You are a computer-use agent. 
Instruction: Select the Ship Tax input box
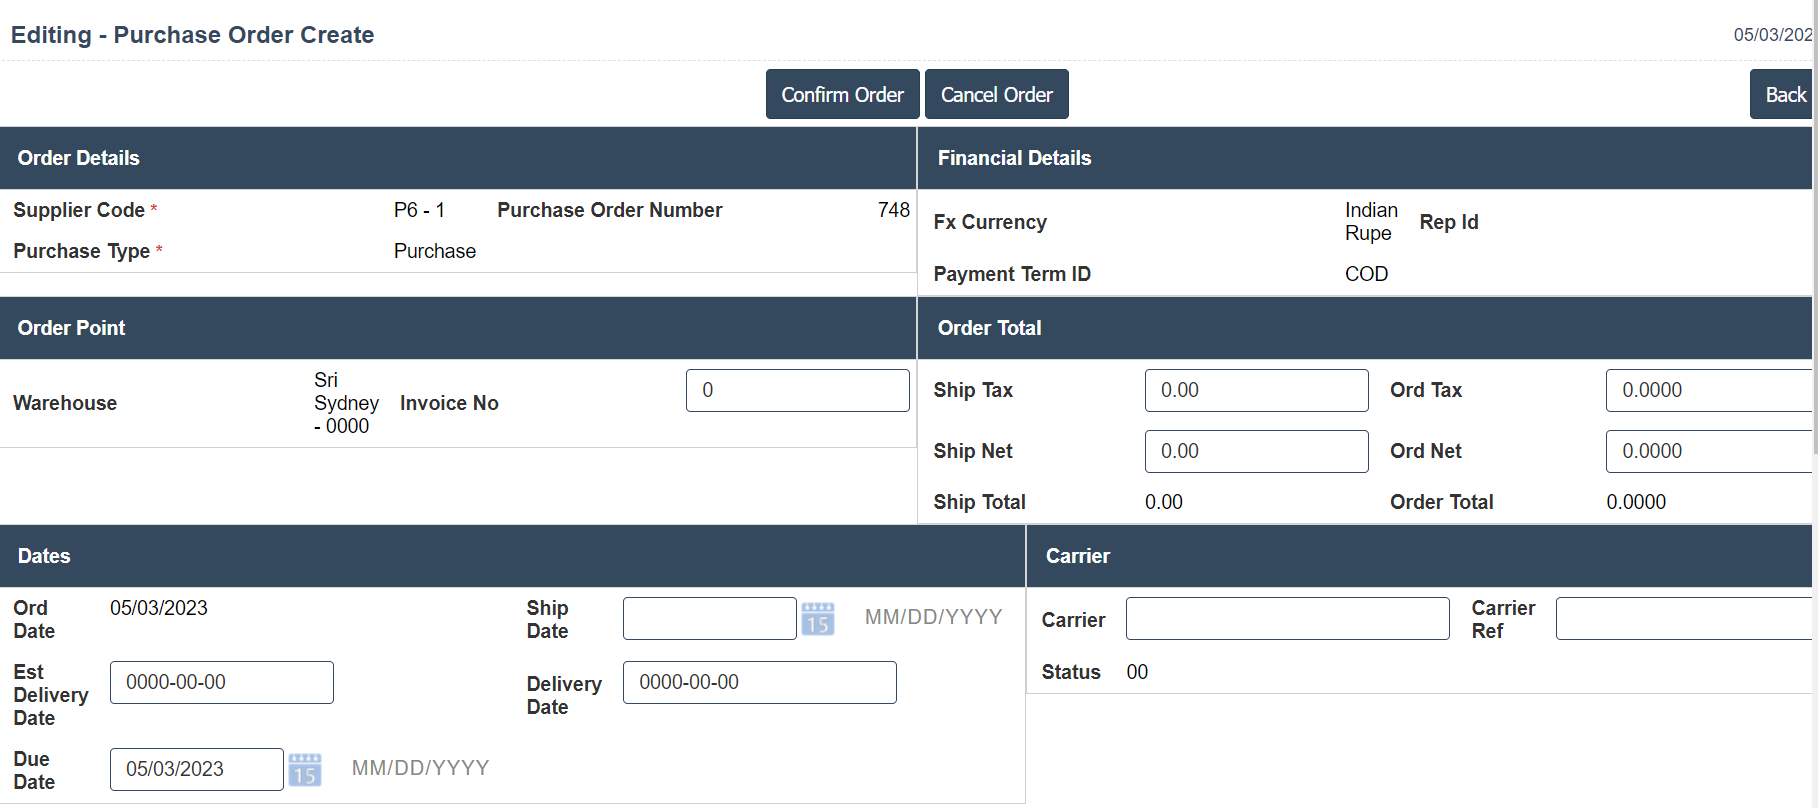tap(1256, 390)
